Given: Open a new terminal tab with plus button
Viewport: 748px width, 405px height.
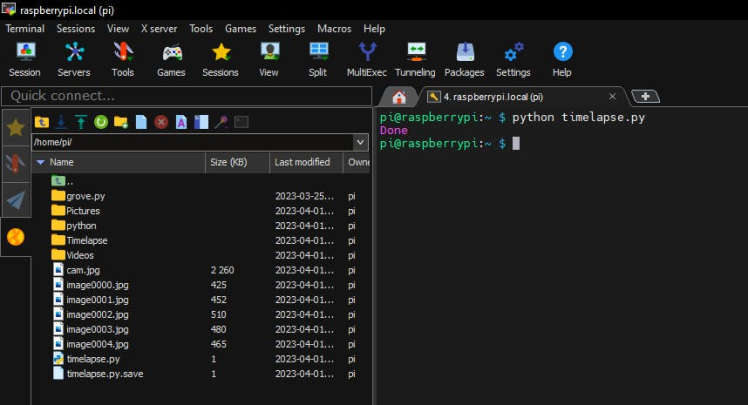Looking at the screenshot, I should (645, 97).
